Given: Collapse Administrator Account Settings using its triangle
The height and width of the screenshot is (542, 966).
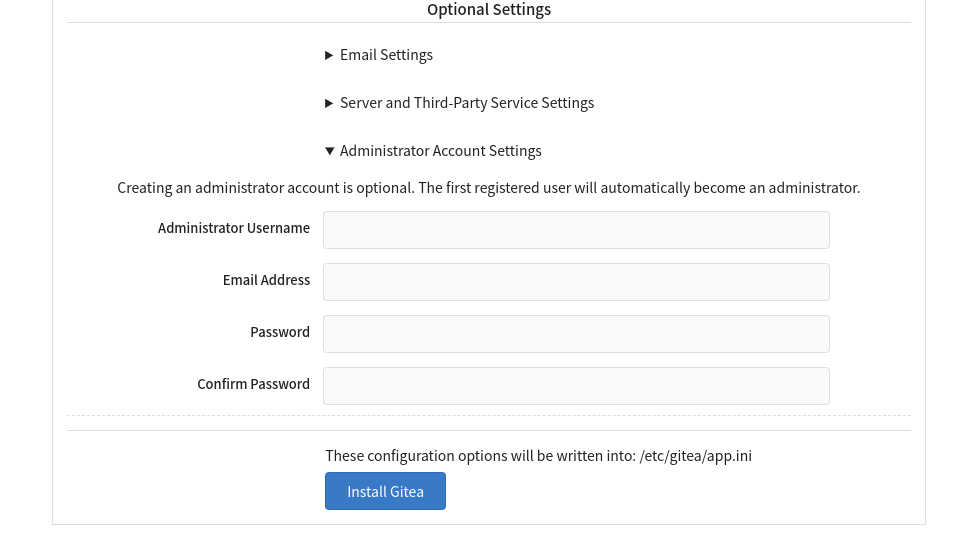Looking at the screenshot, I should click(x=329, y=151).
